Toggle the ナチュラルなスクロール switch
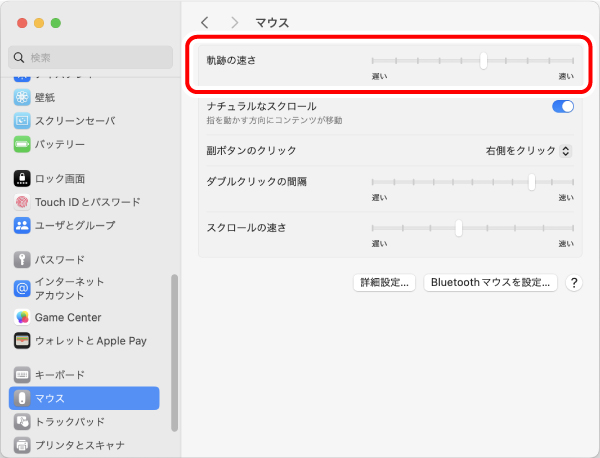Image resolution: width=600 pixels, height=458 pixels. (562, 106)
